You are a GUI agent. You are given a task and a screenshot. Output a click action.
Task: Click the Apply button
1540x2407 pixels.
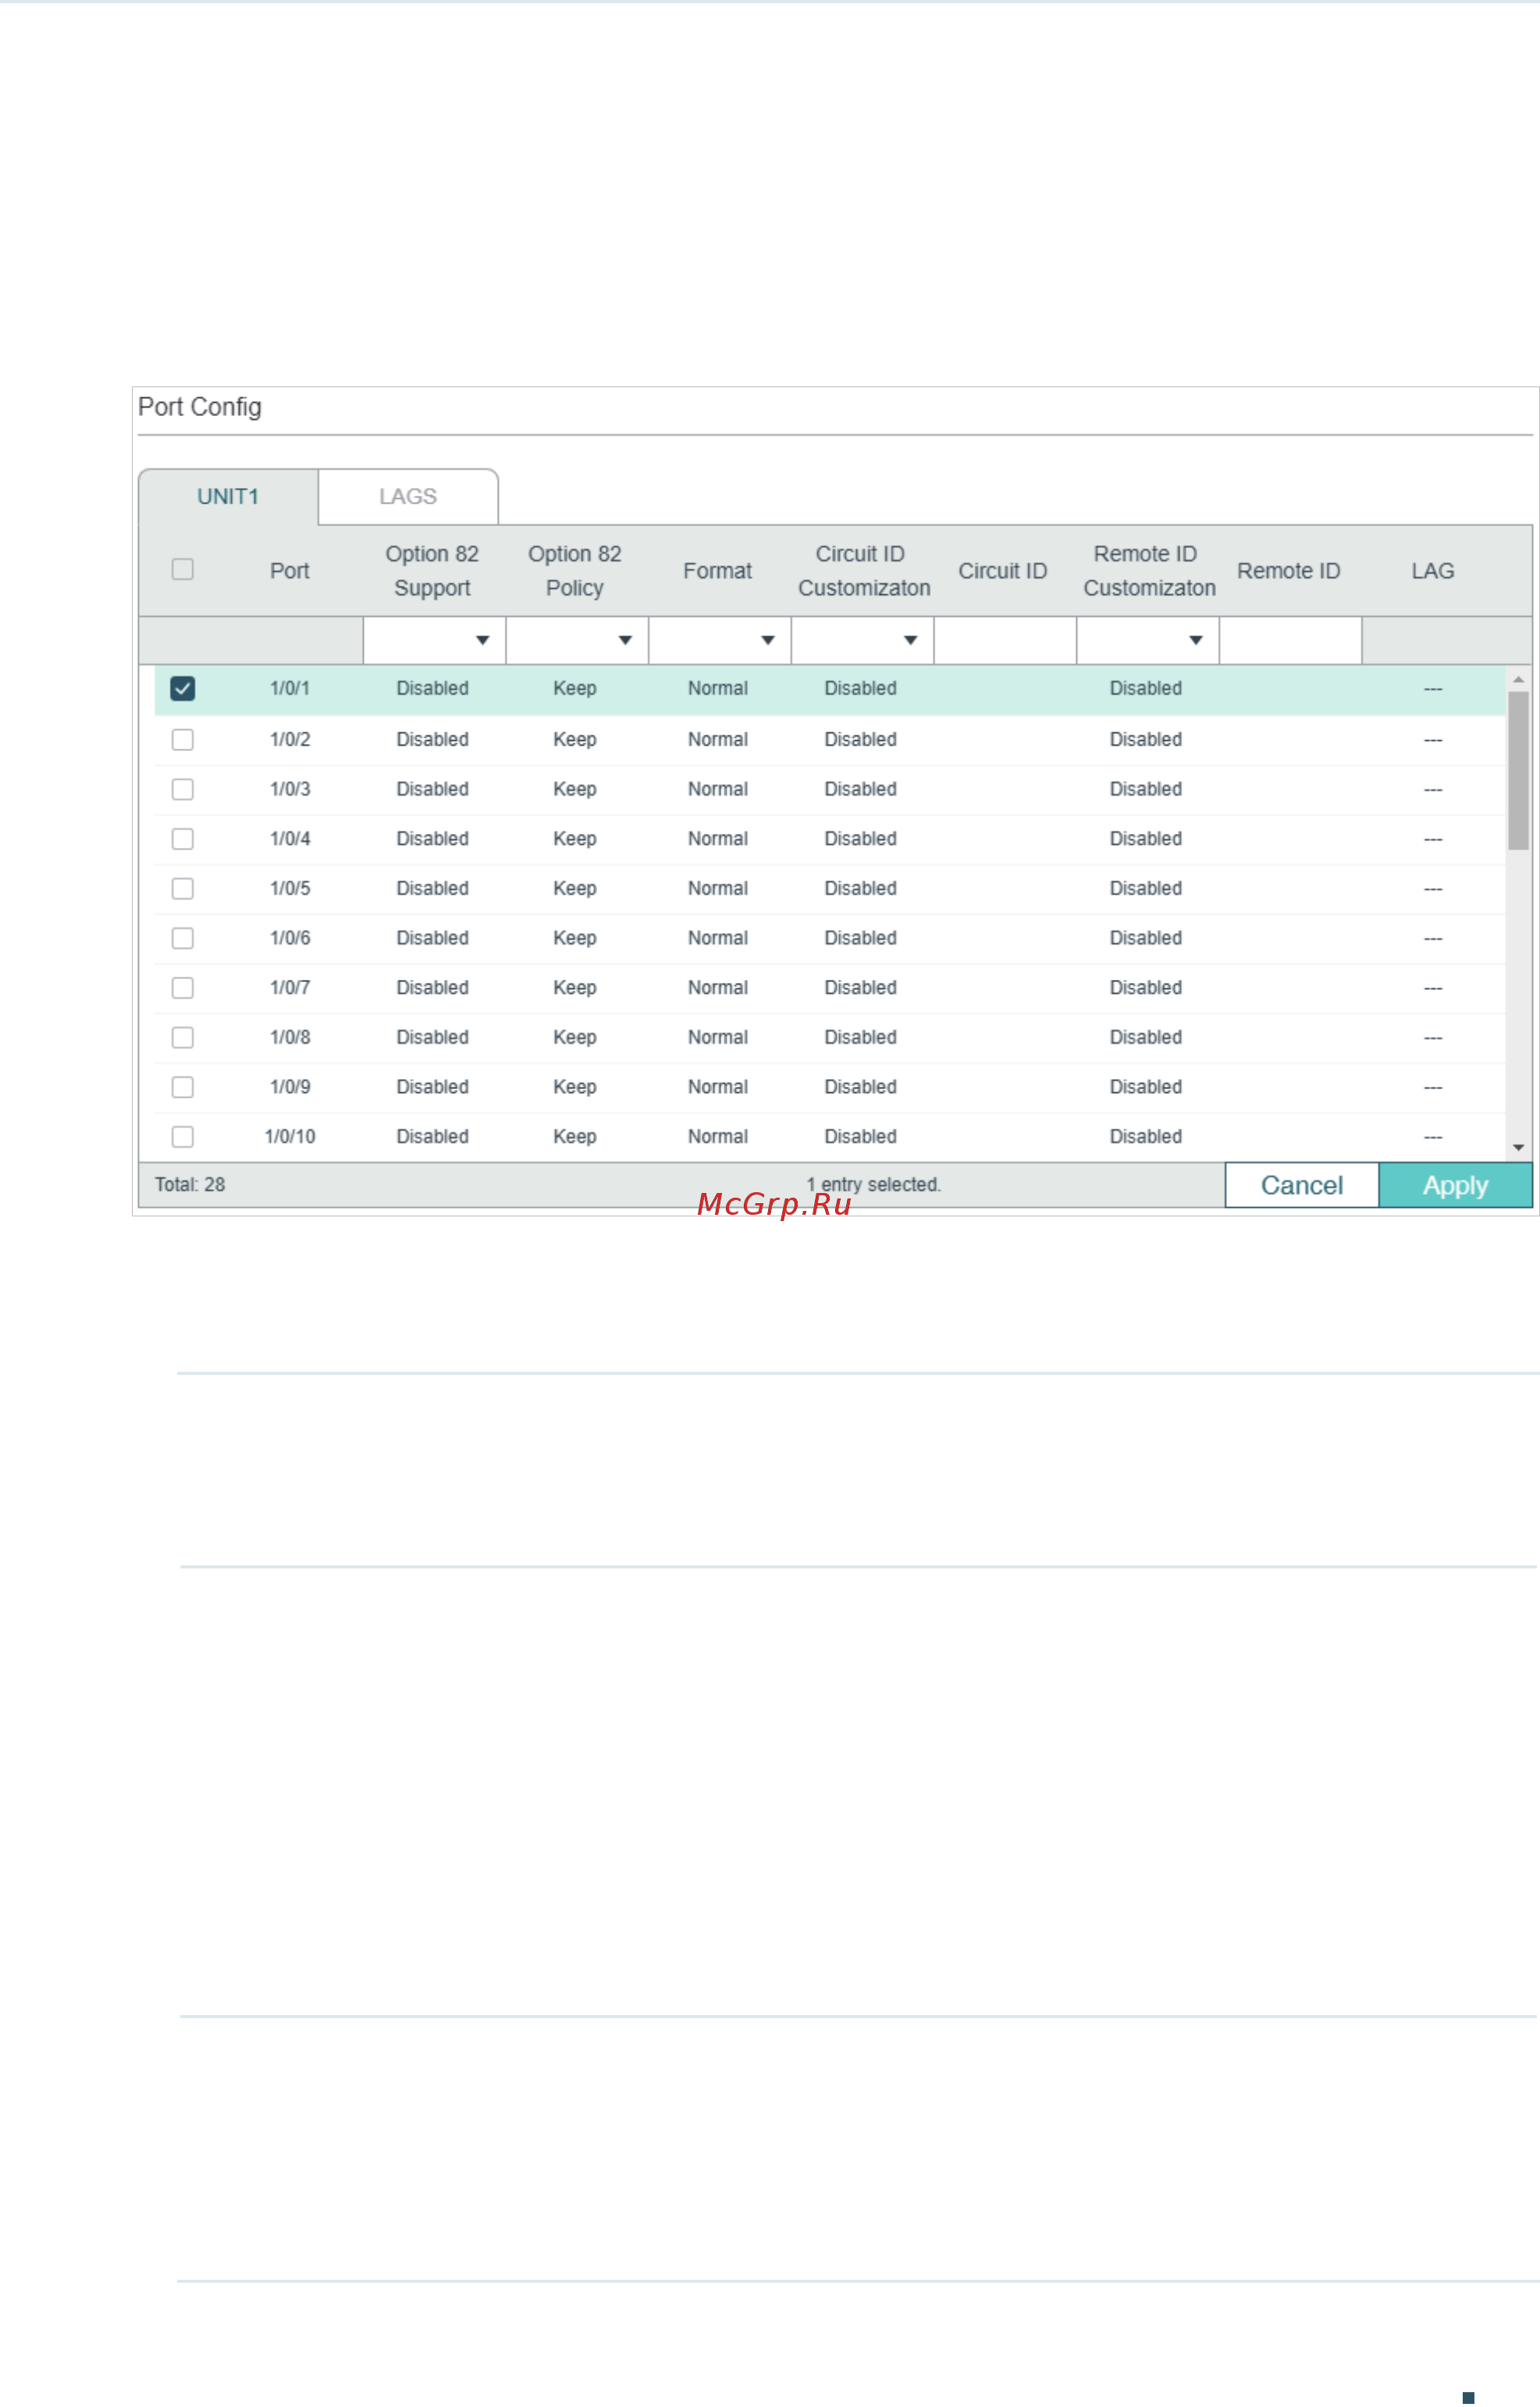pyautogui.click(x=1455, y=1185)
